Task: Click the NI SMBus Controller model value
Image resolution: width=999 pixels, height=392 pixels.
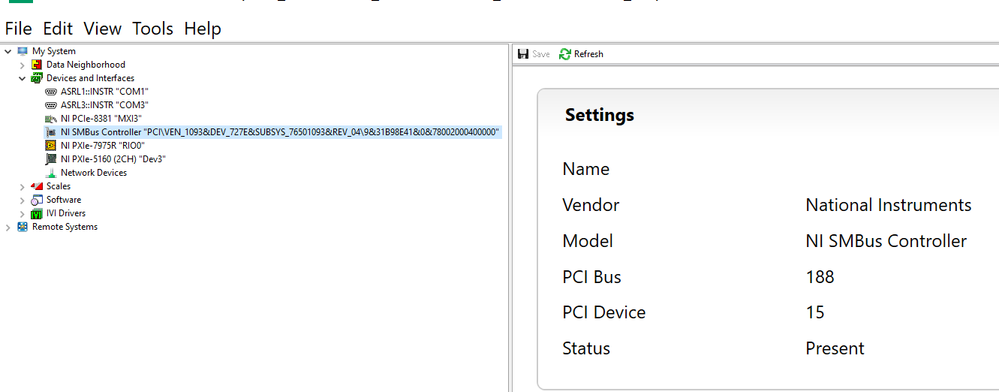Action: coord(886,241)
